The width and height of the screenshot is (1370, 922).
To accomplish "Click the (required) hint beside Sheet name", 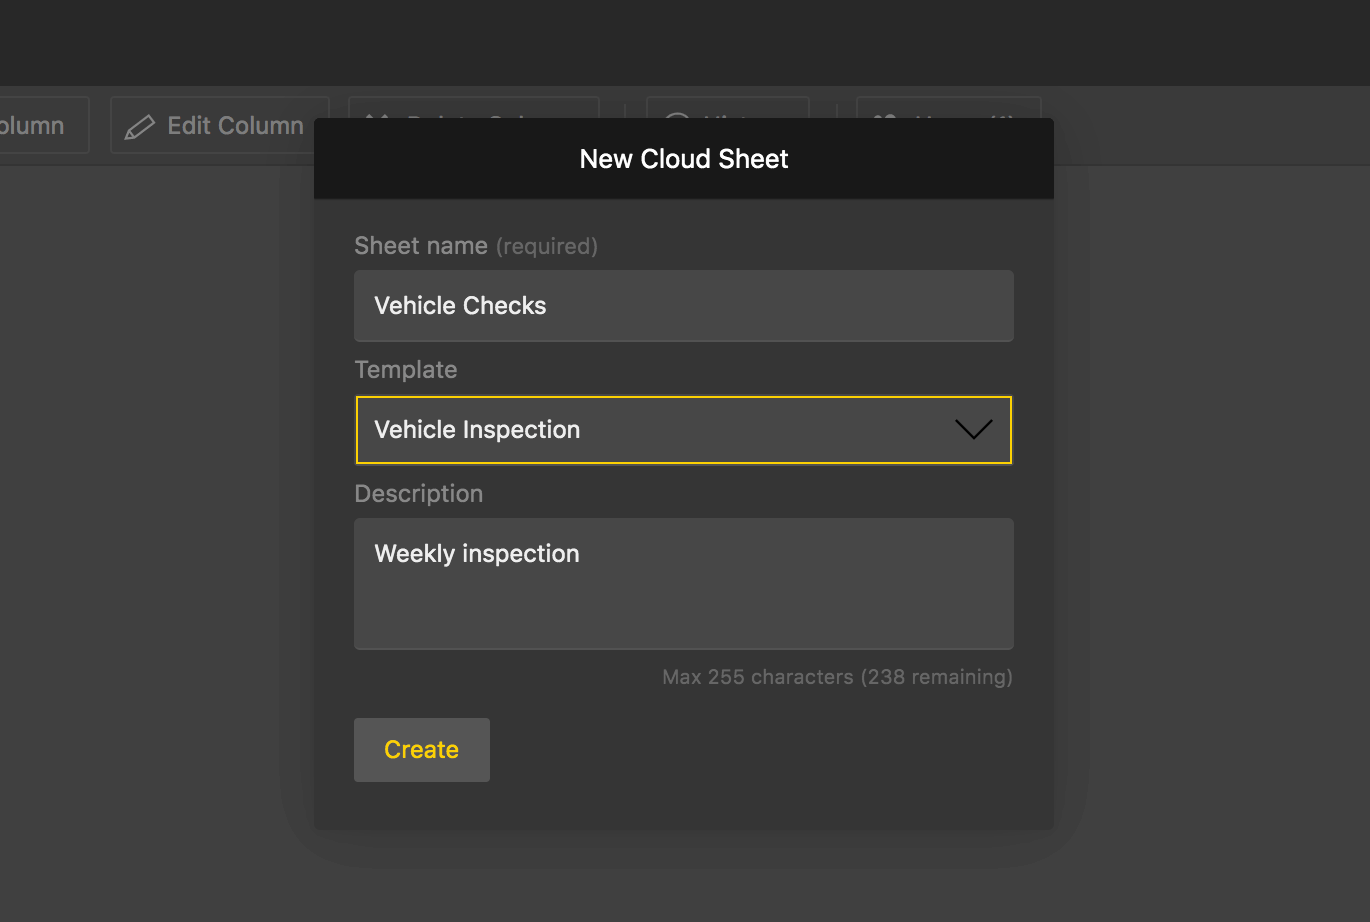I will (x=547, y=247).
